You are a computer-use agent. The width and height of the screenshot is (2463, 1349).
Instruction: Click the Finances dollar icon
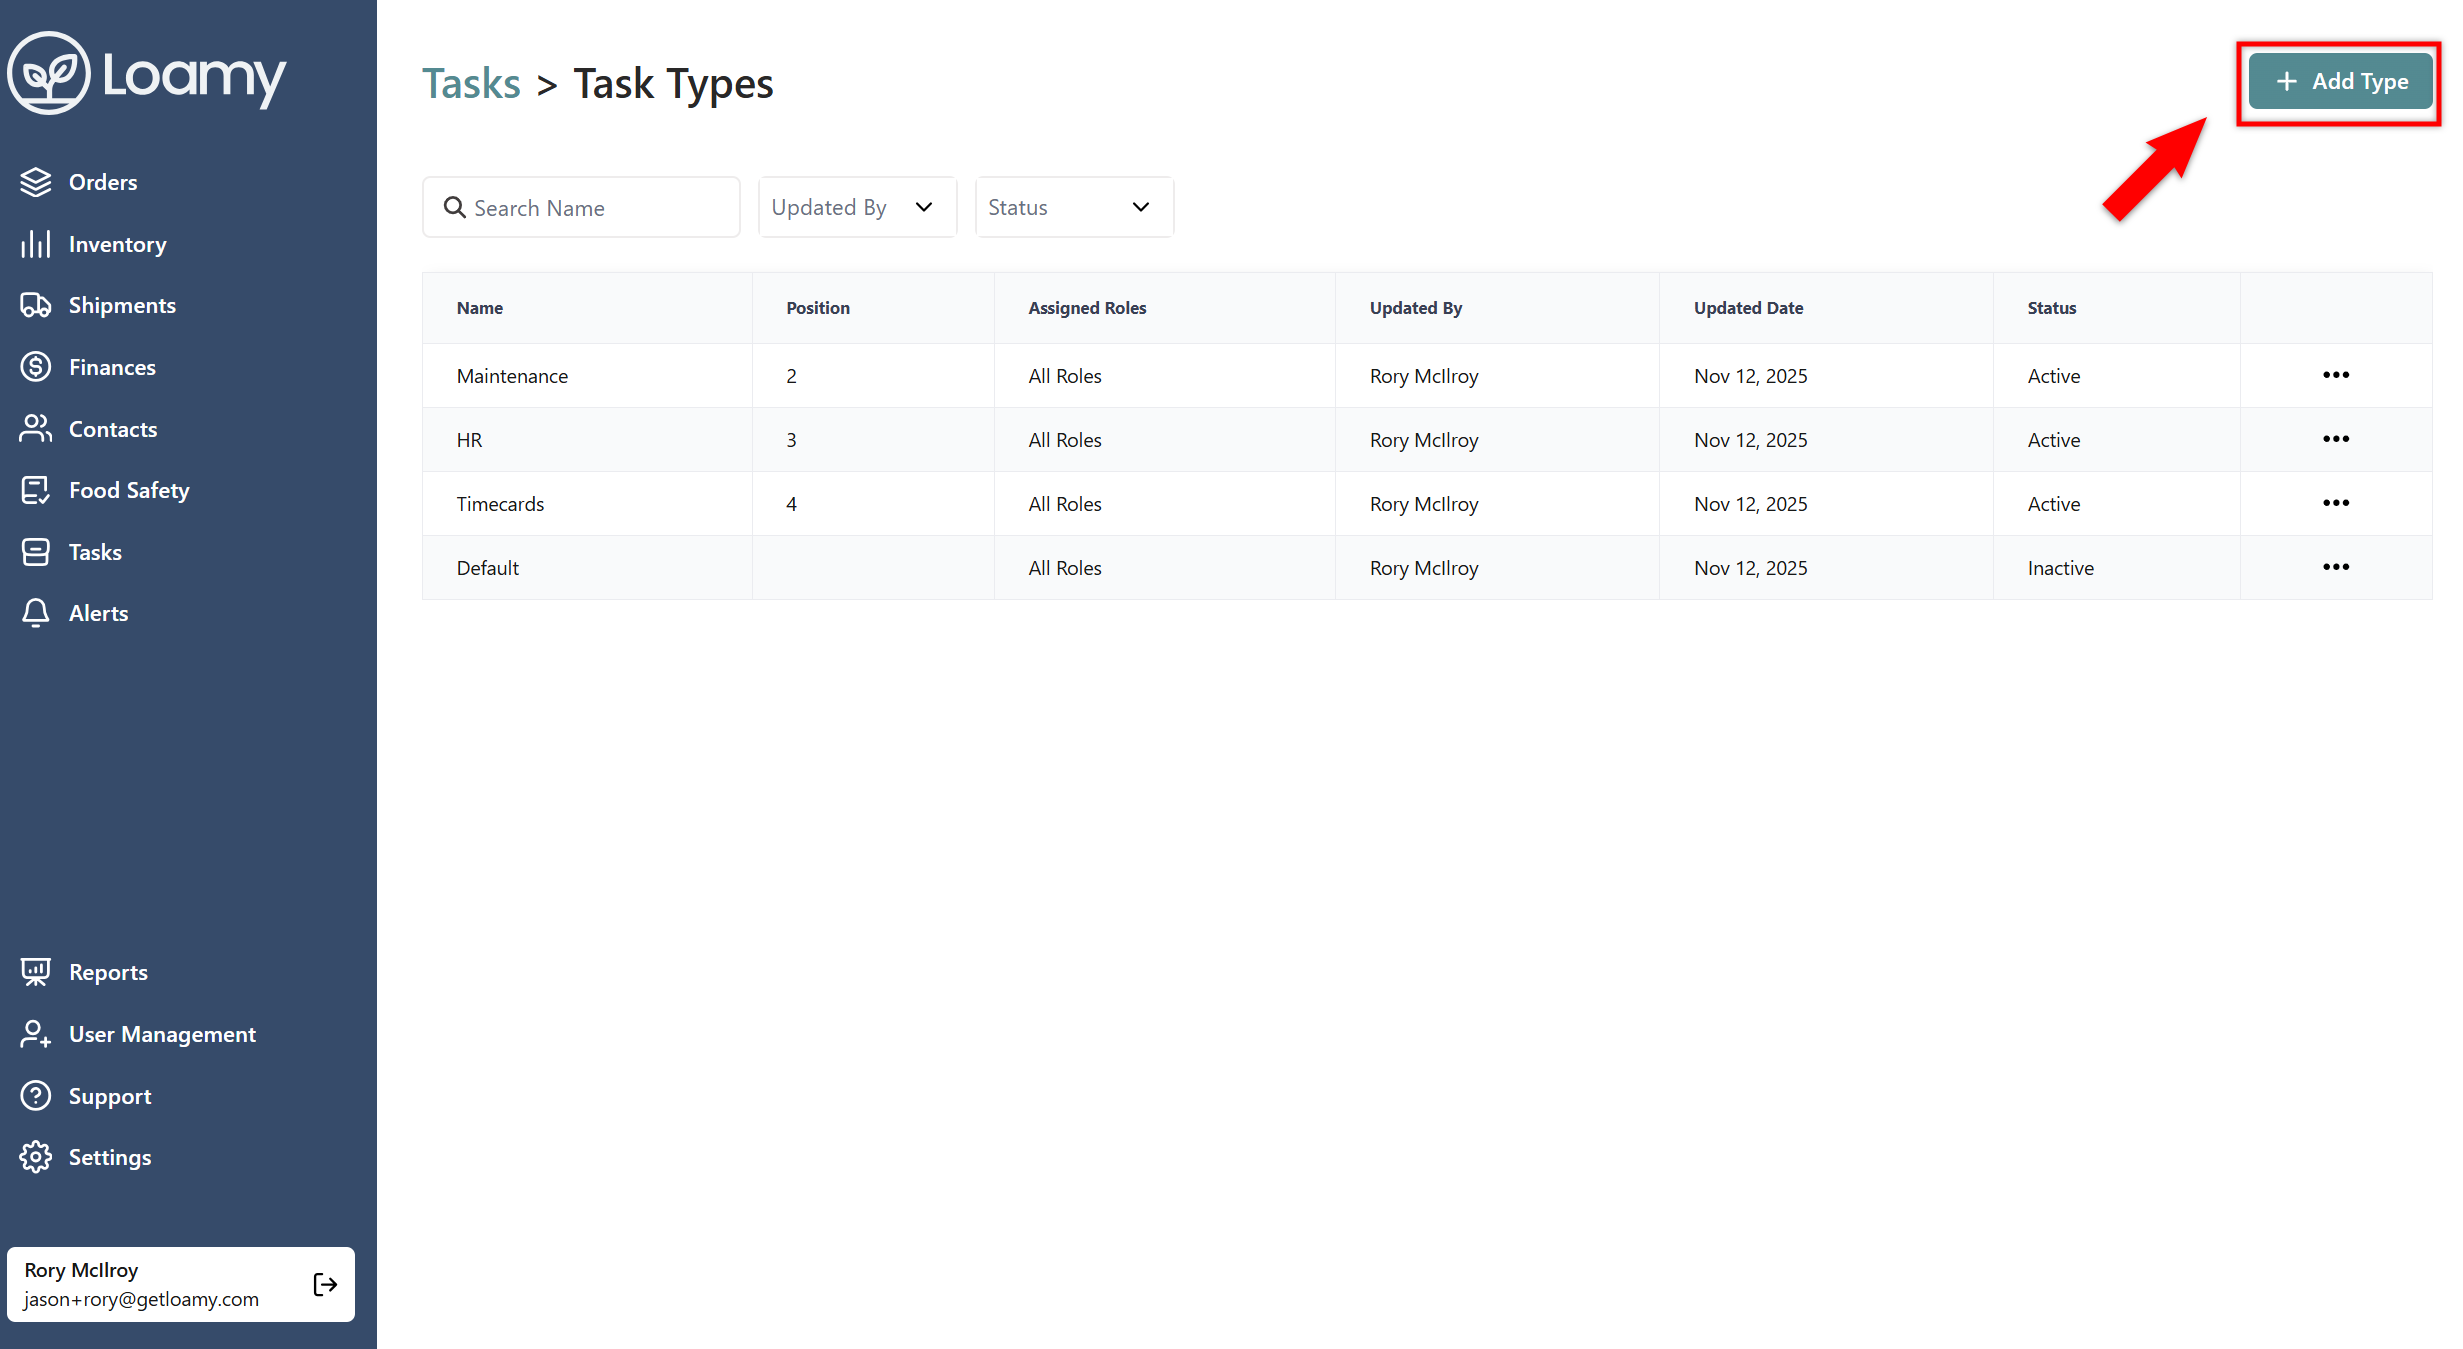click(x=36, y=367)
